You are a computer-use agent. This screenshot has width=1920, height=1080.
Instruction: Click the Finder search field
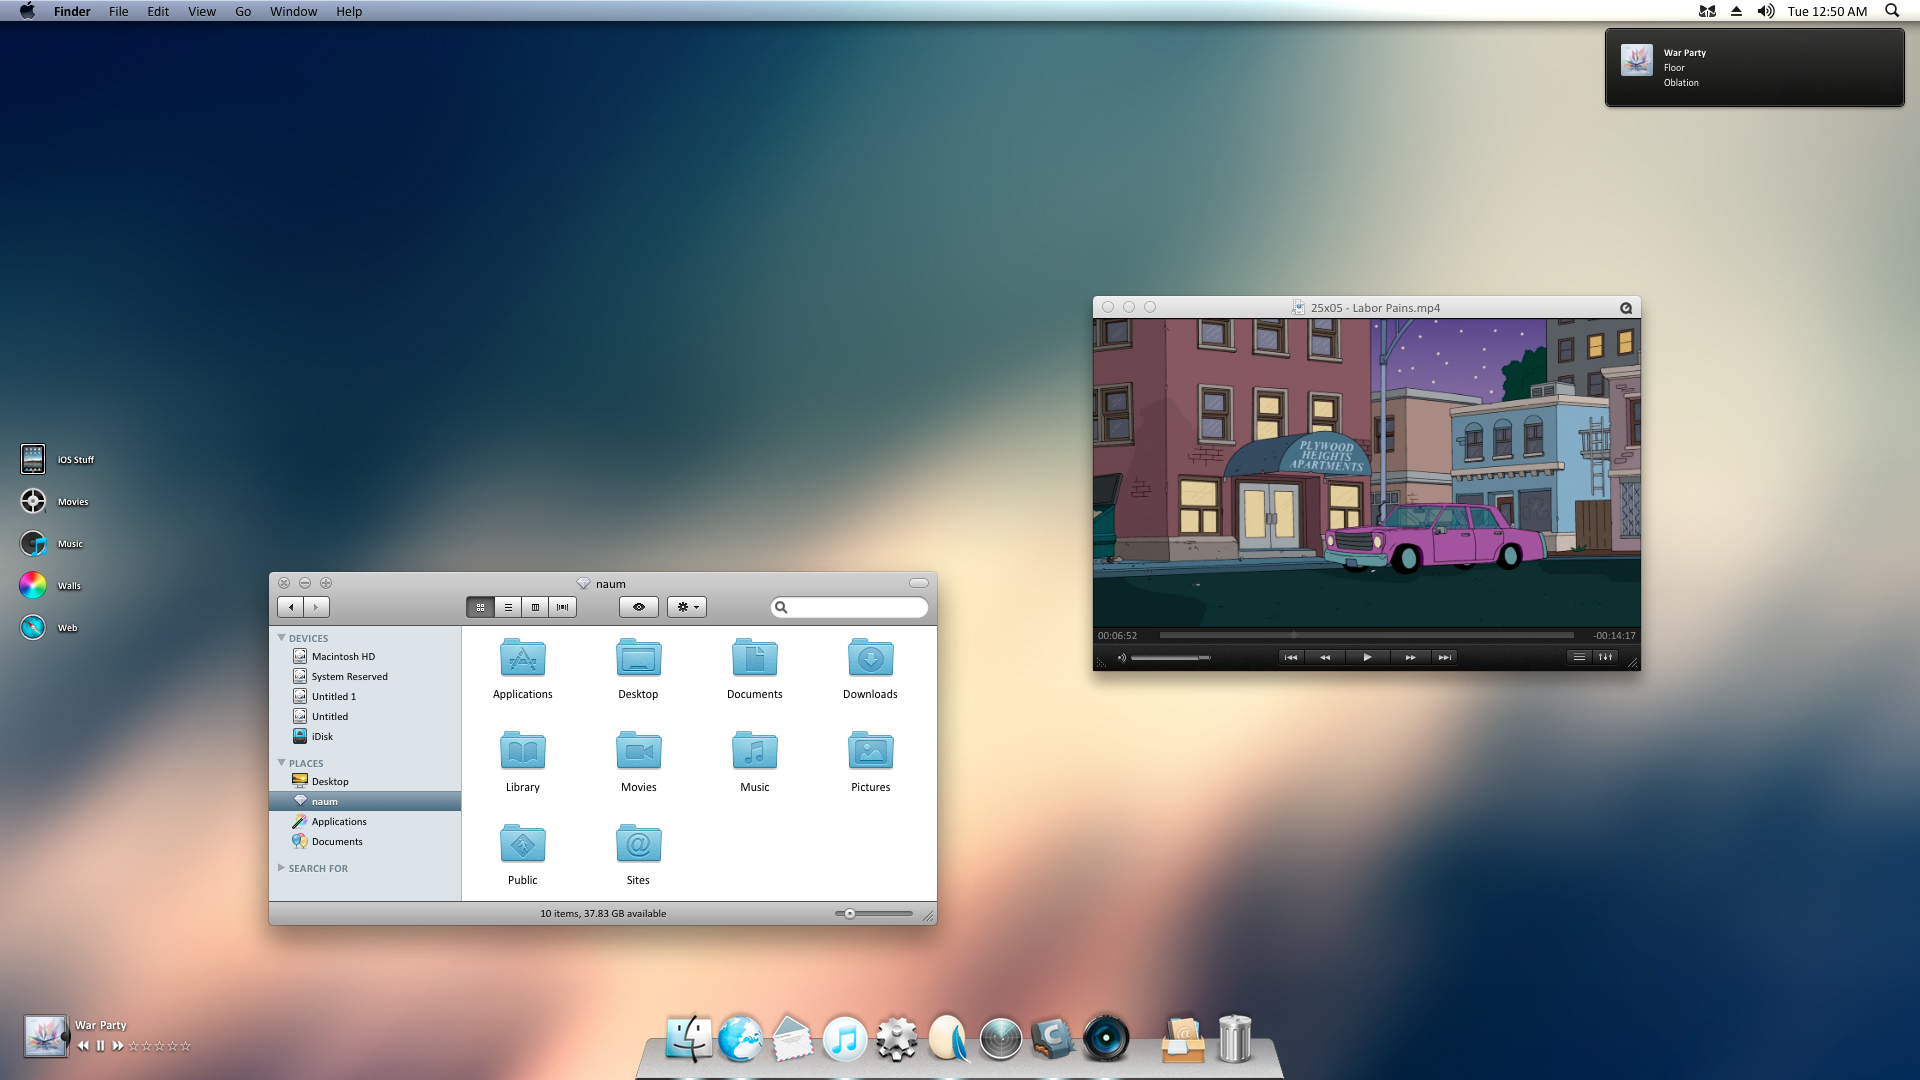click(x=849, y=607)
